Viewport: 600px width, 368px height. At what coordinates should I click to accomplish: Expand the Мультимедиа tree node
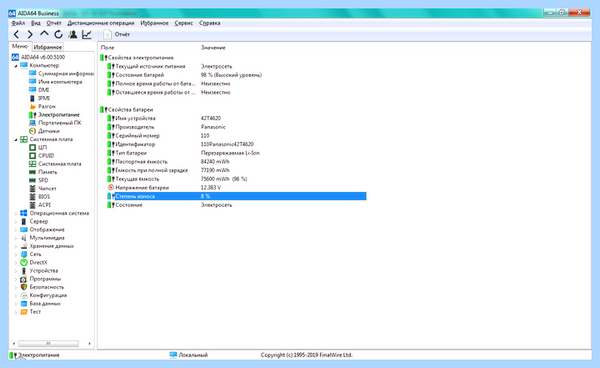(x=16, y=238)
